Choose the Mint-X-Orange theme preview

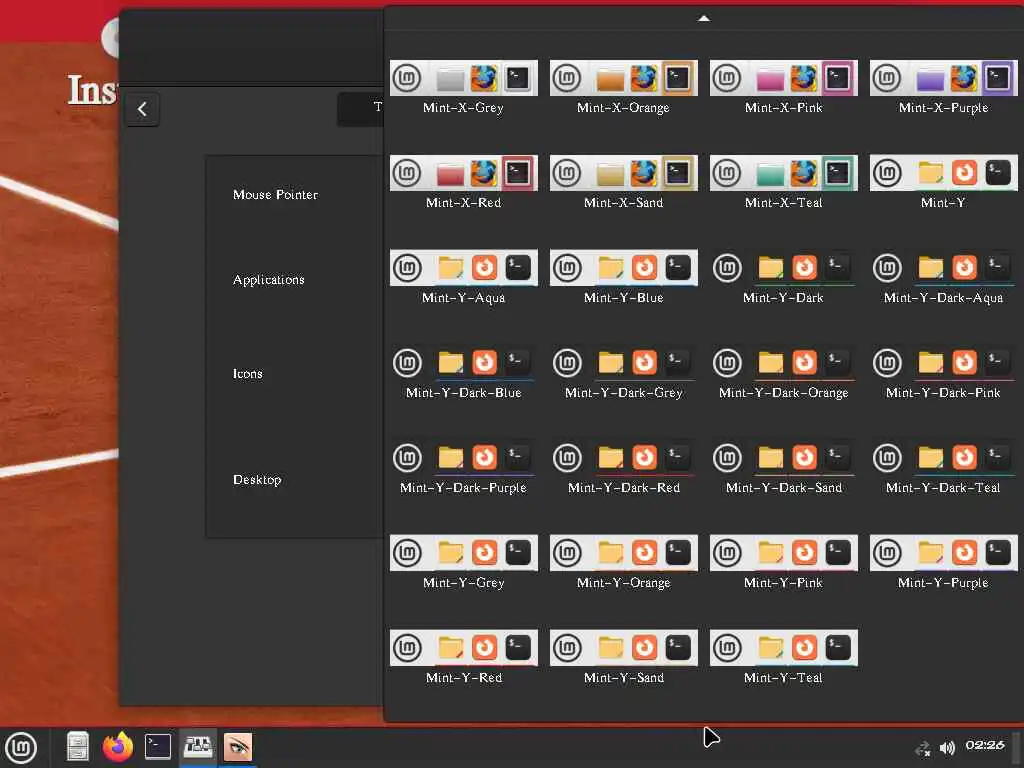[x=624, y=78]
